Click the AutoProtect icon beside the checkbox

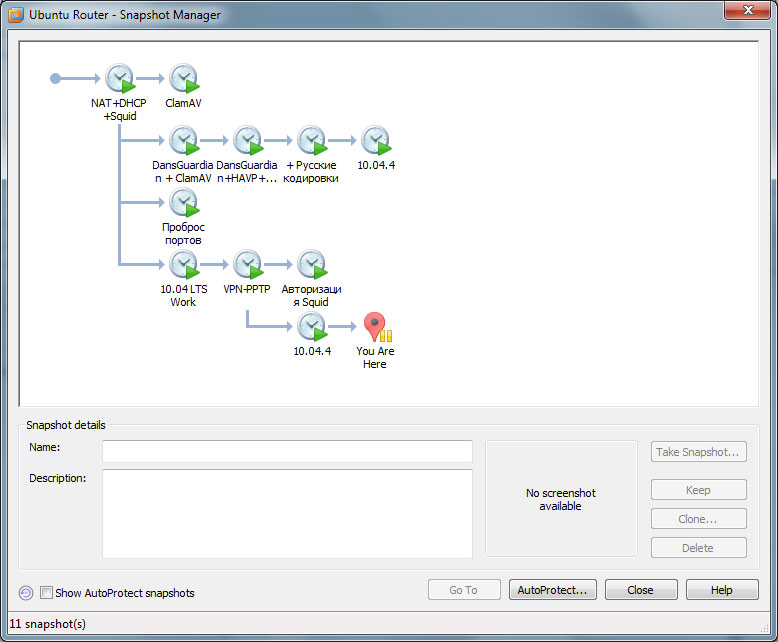[26, 592]
